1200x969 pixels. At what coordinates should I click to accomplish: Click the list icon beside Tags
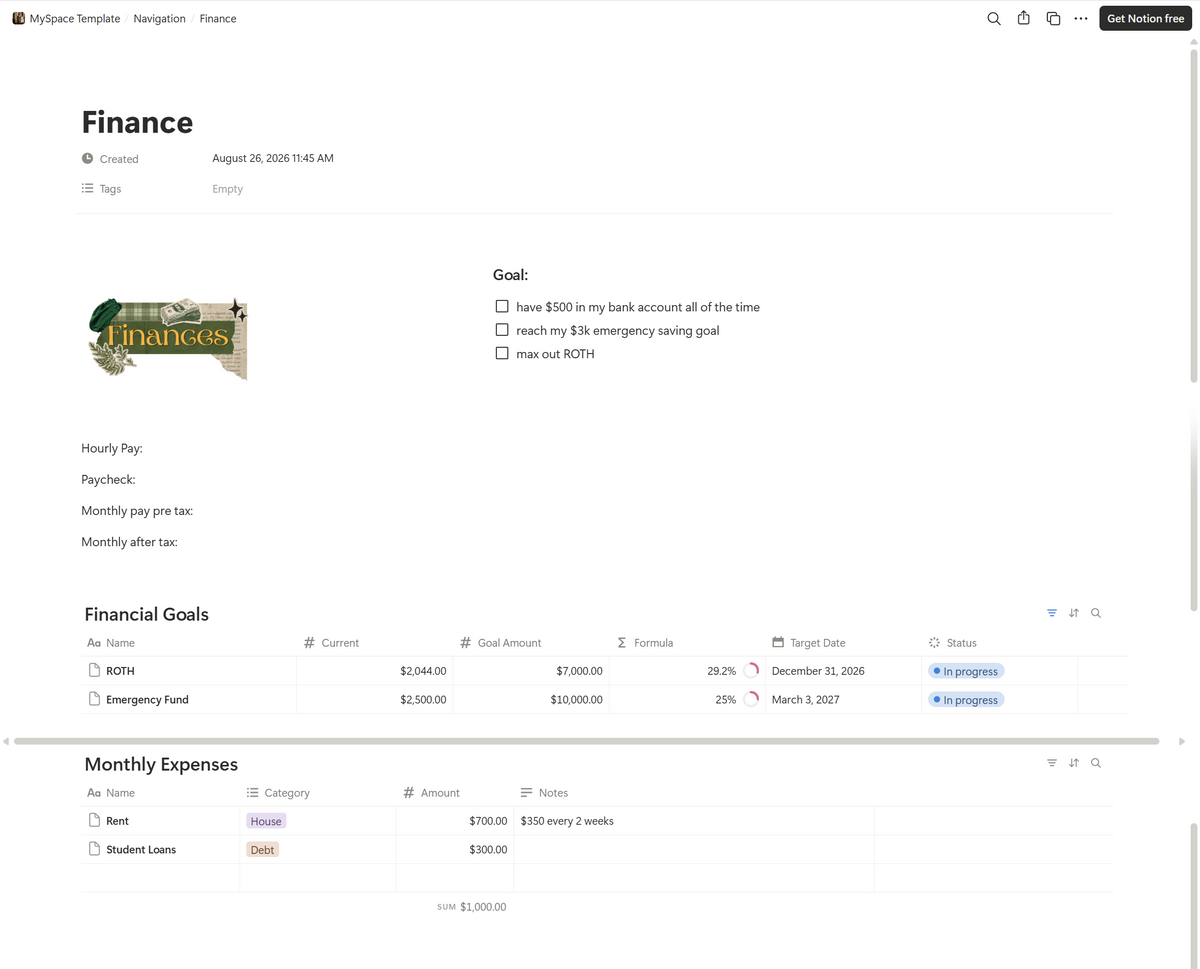click(87, 188)
